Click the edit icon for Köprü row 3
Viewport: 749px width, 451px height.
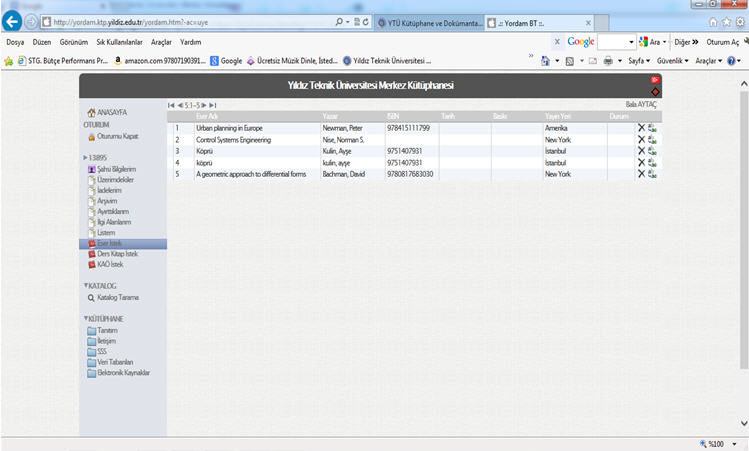(652, 151)
